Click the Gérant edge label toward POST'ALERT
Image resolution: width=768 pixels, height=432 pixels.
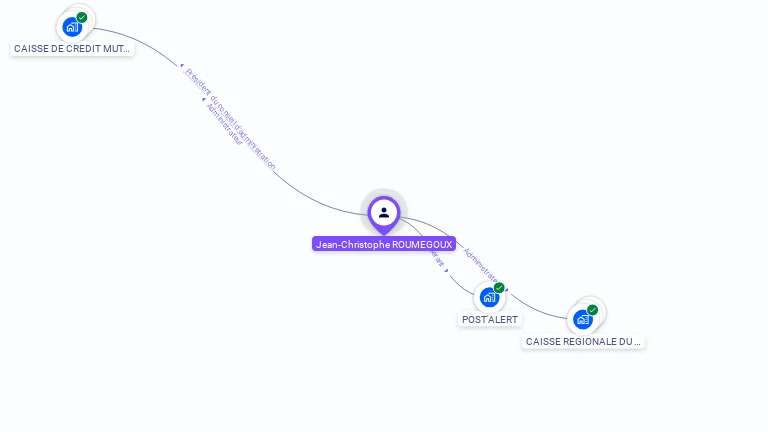437,259
